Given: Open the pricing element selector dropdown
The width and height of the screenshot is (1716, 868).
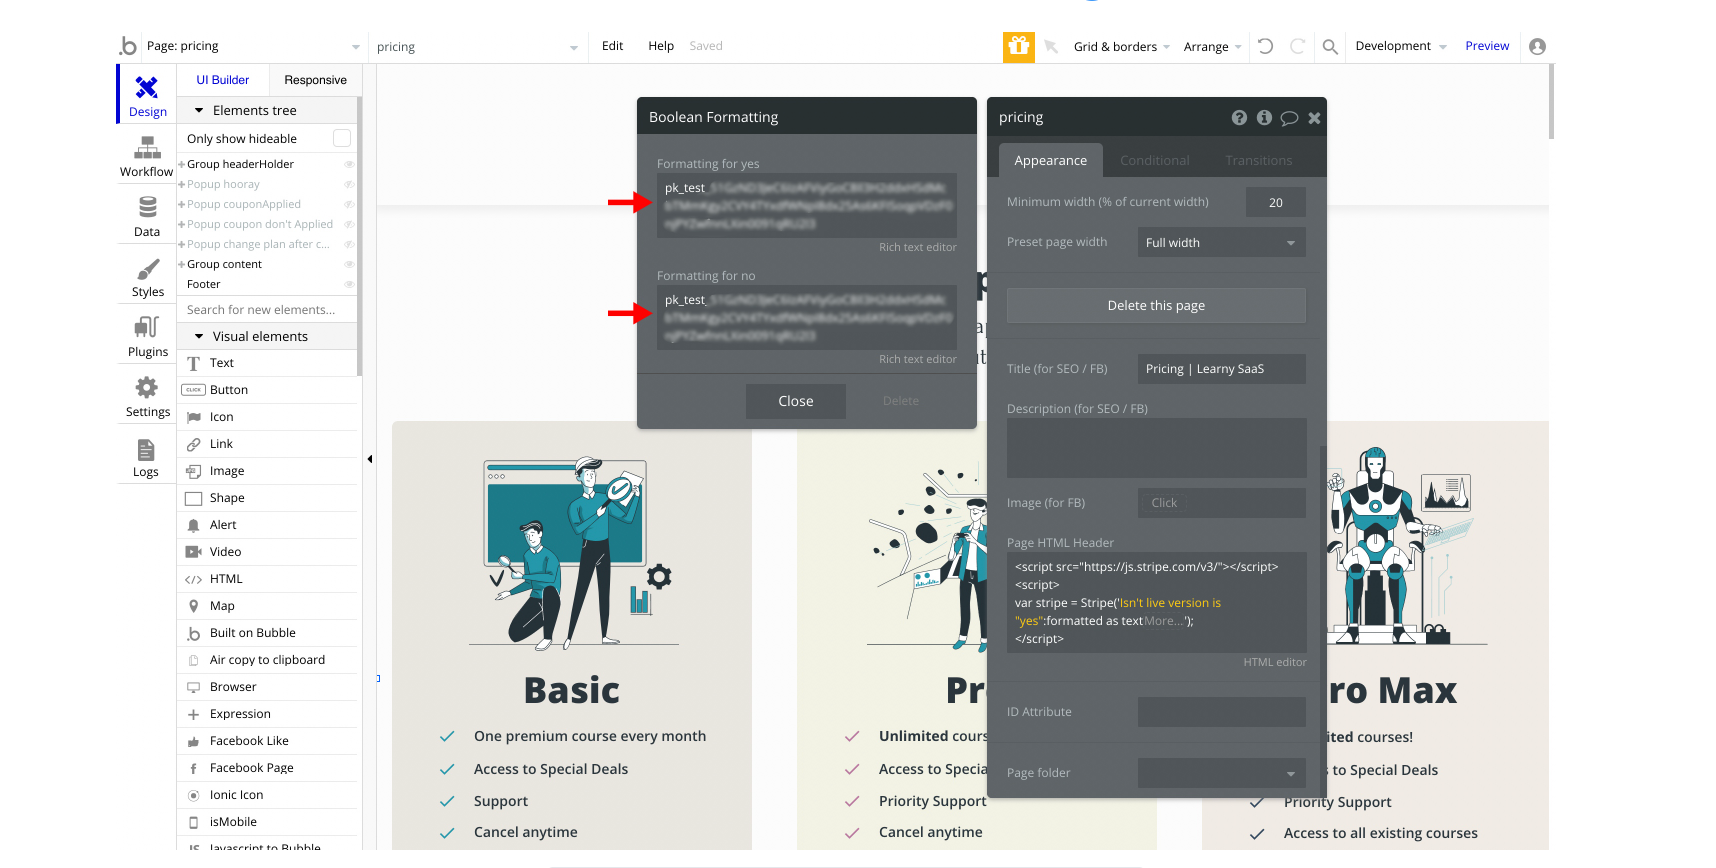Looking at the screenshot, I should pyautogui.click(x=477, y=47).
